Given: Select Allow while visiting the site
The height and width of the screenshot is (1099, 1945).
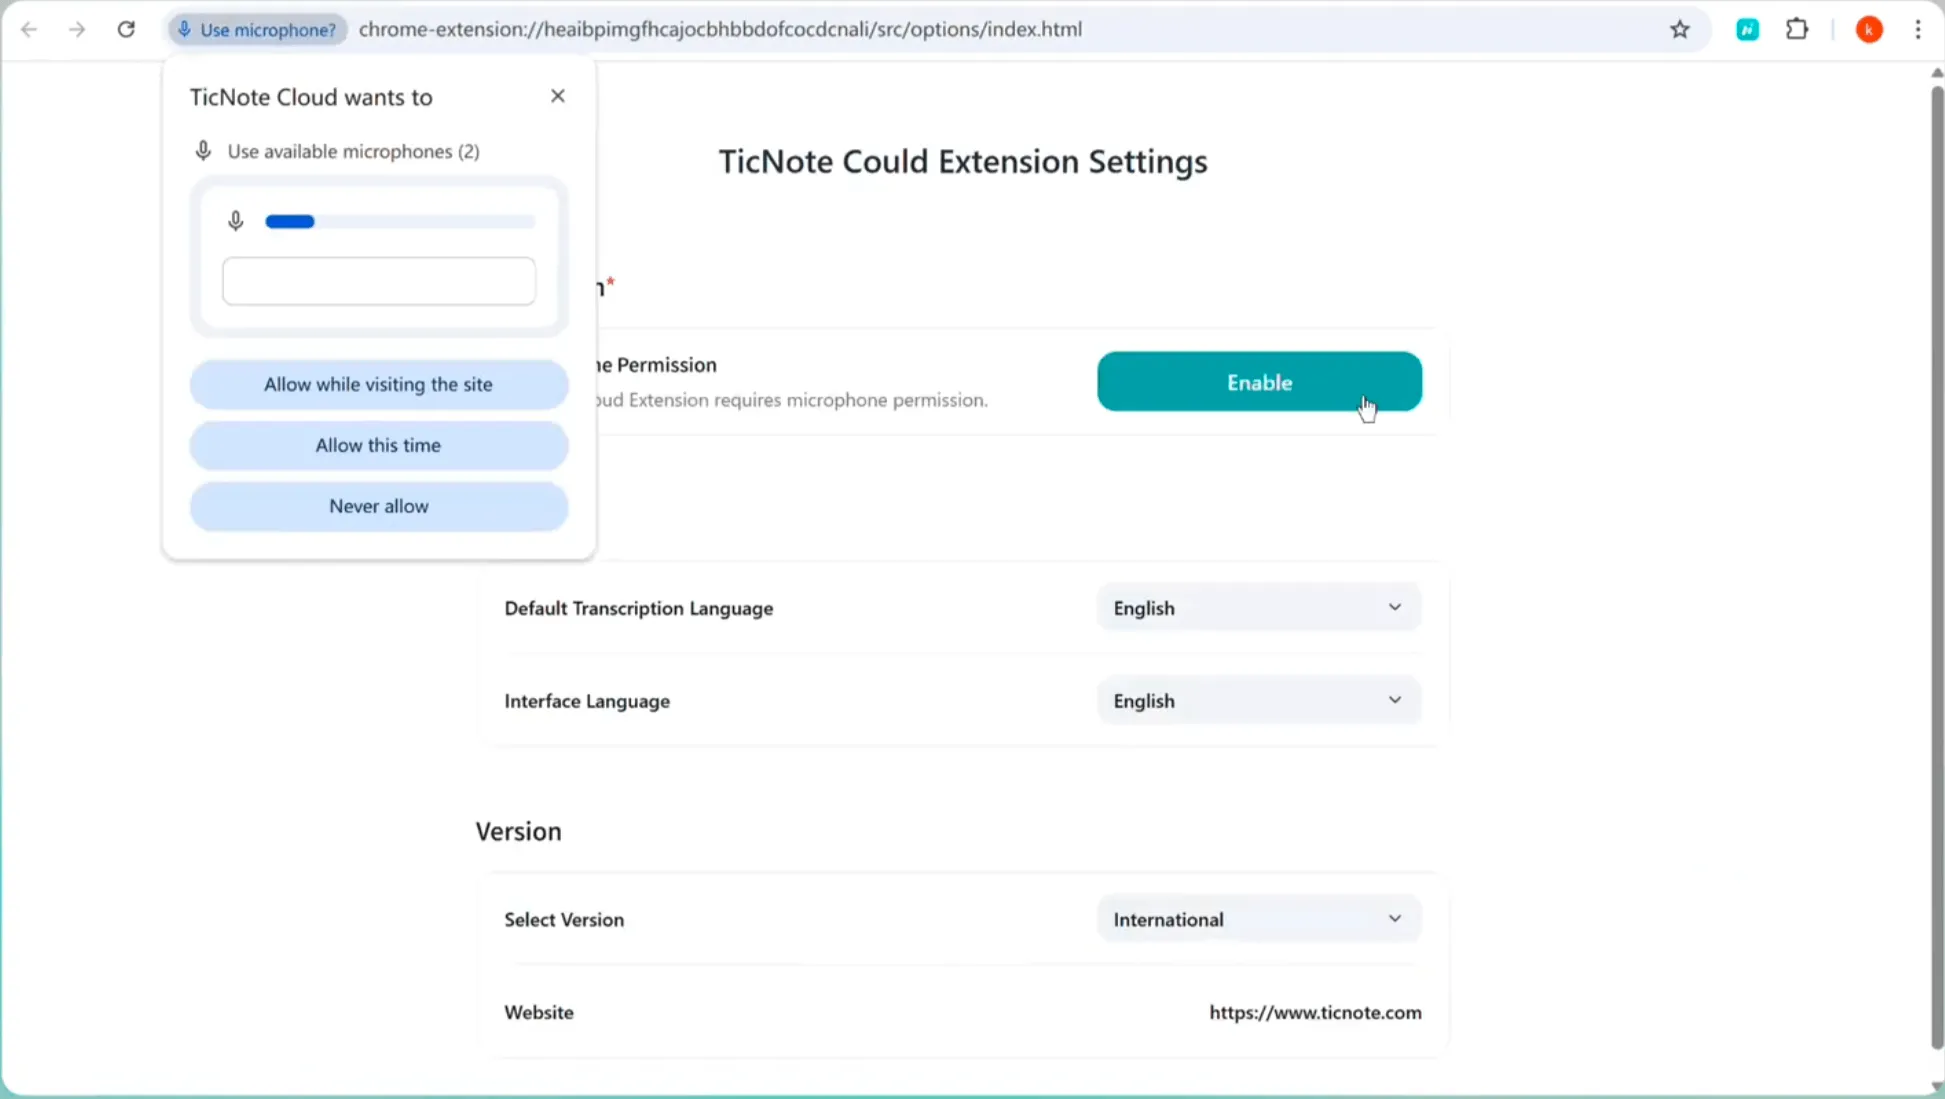Looking at the screenshot, I should click(x=378, y=384).
